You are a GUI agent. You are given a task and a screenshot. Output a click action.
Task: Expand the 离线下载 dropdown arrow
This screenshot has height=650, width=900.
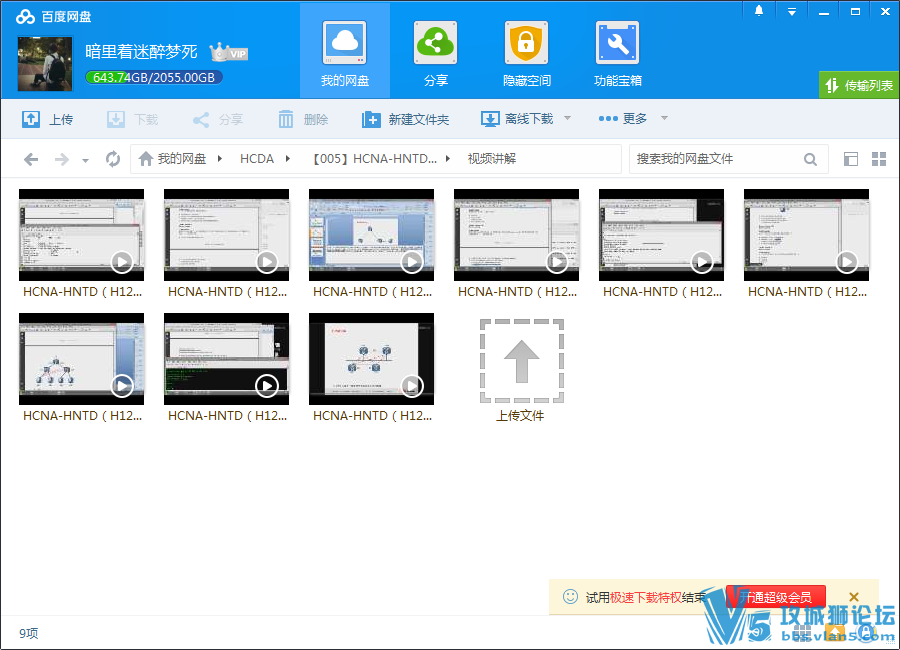click(x=568, y=118)
